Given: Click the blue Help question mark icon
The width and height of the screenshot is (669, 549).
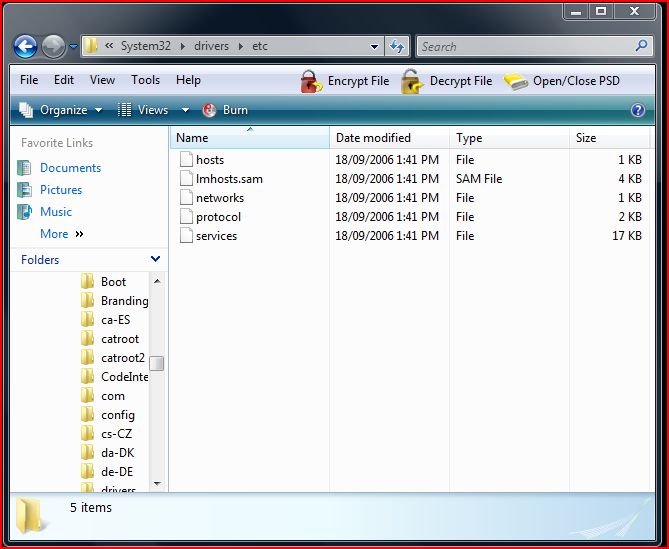Looking at the screenshot, I should point(638,110).
